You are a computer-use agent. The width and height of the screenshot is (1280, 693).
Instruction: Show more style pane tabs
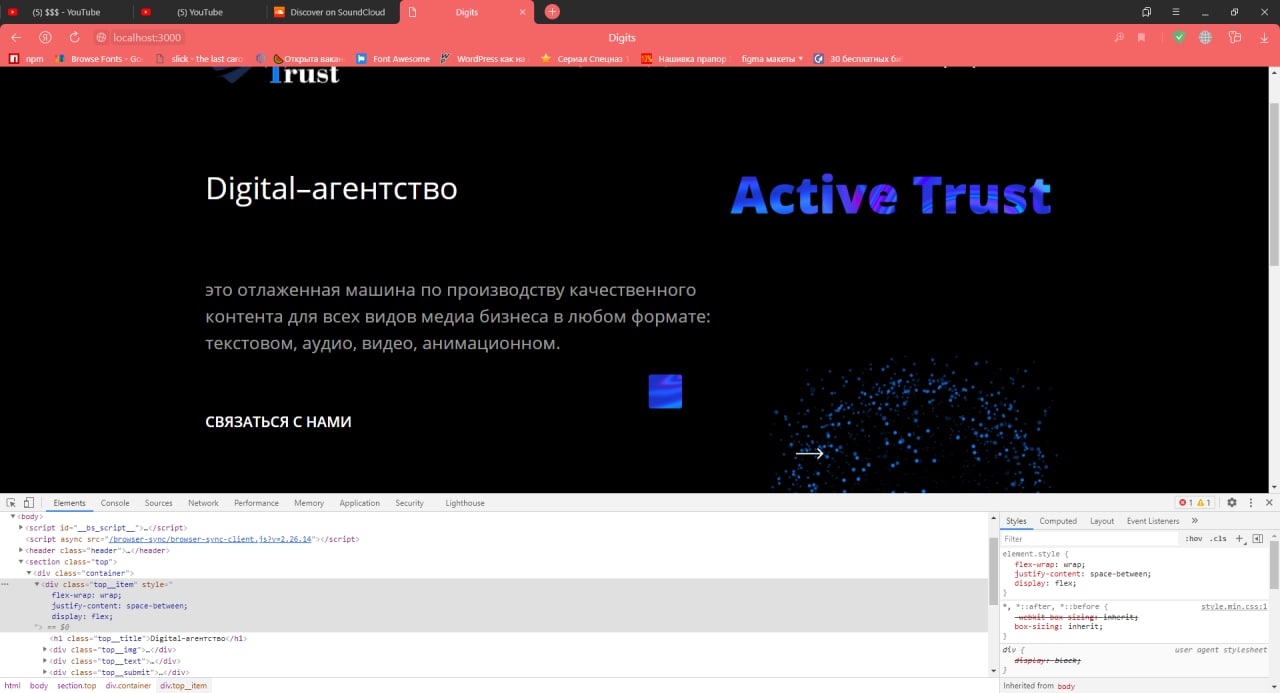click(1194, 521)
